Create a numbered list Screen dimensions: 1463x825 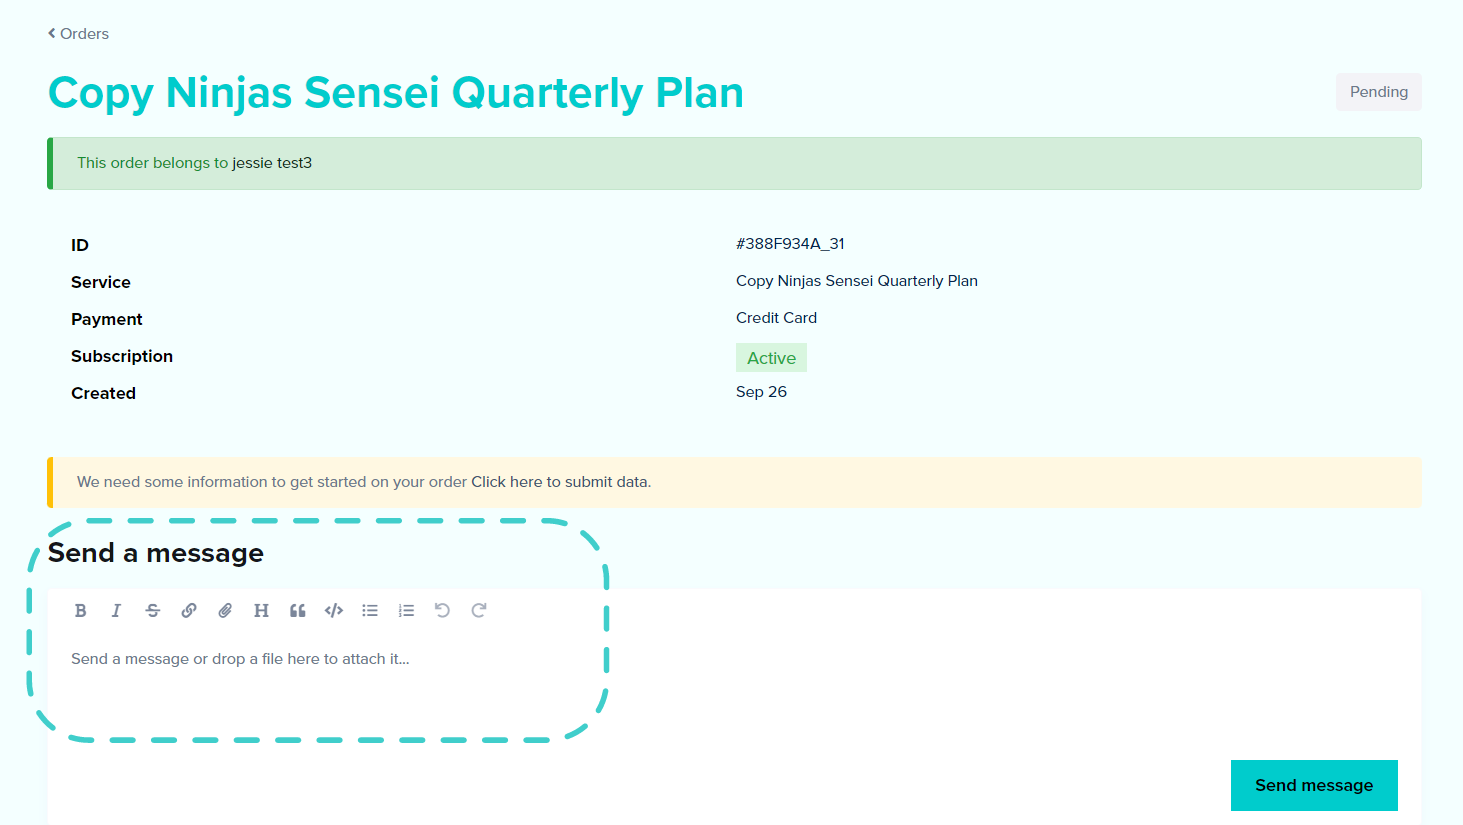coord(406,610)
